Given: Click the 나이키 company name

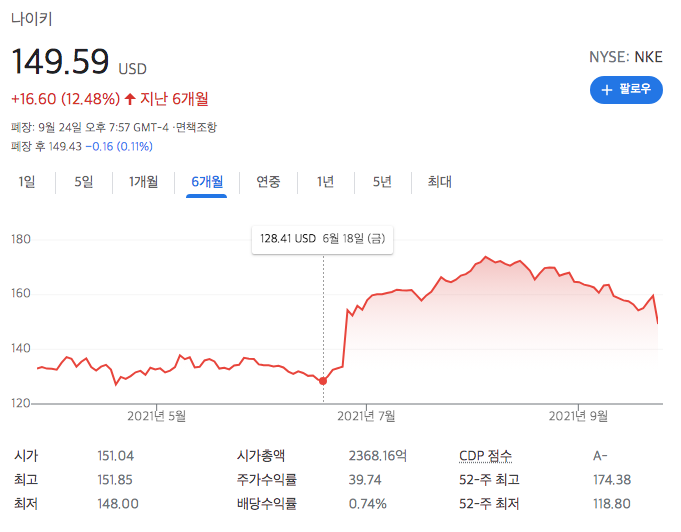Looking at the screenshot, I should pos(32,19).
